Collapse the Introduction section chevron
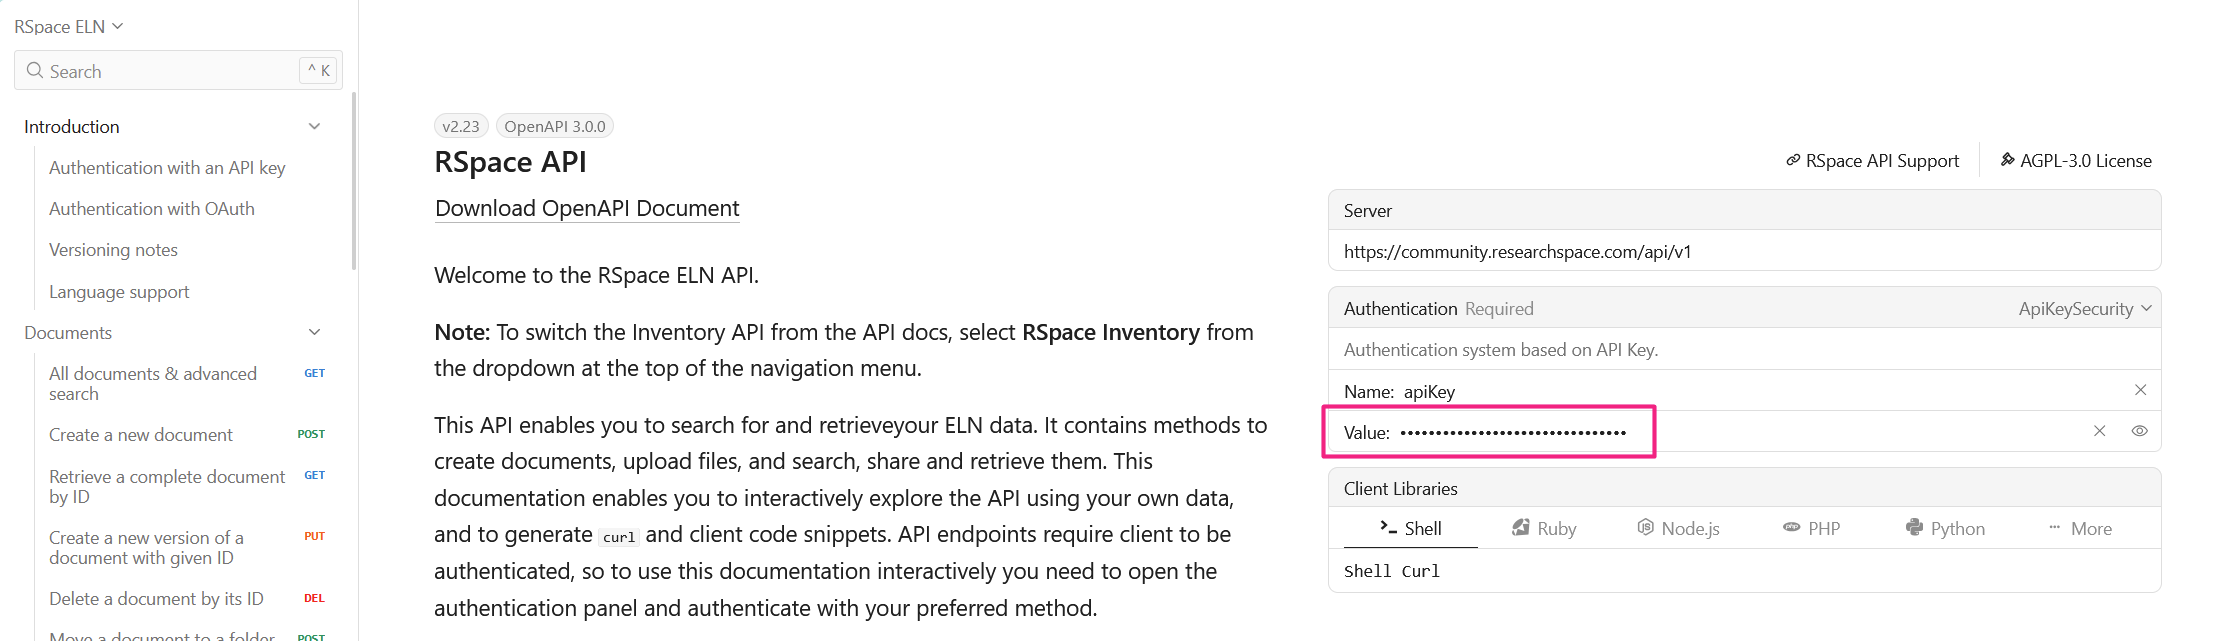2229x641 pixels. (315, 127)
